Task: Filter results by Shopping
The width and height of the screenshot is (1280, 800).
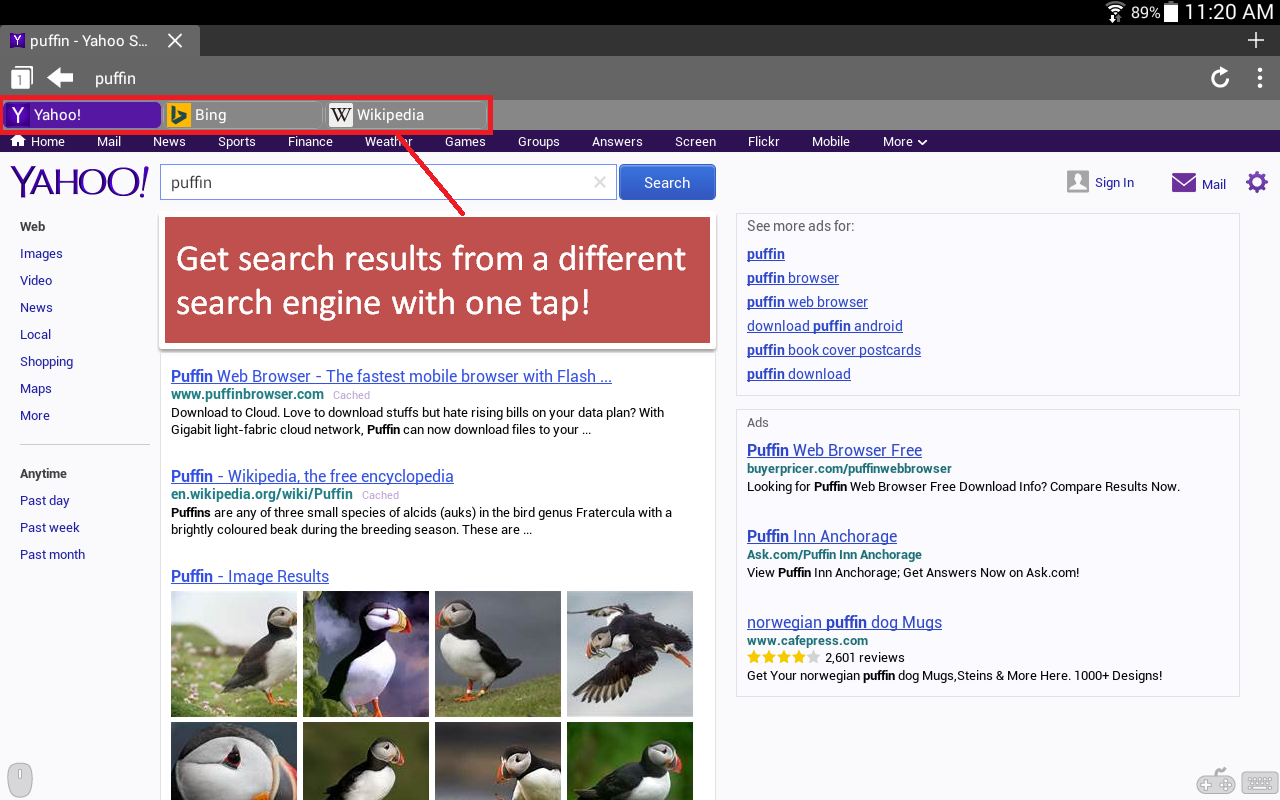Action: tap(46, 362)
